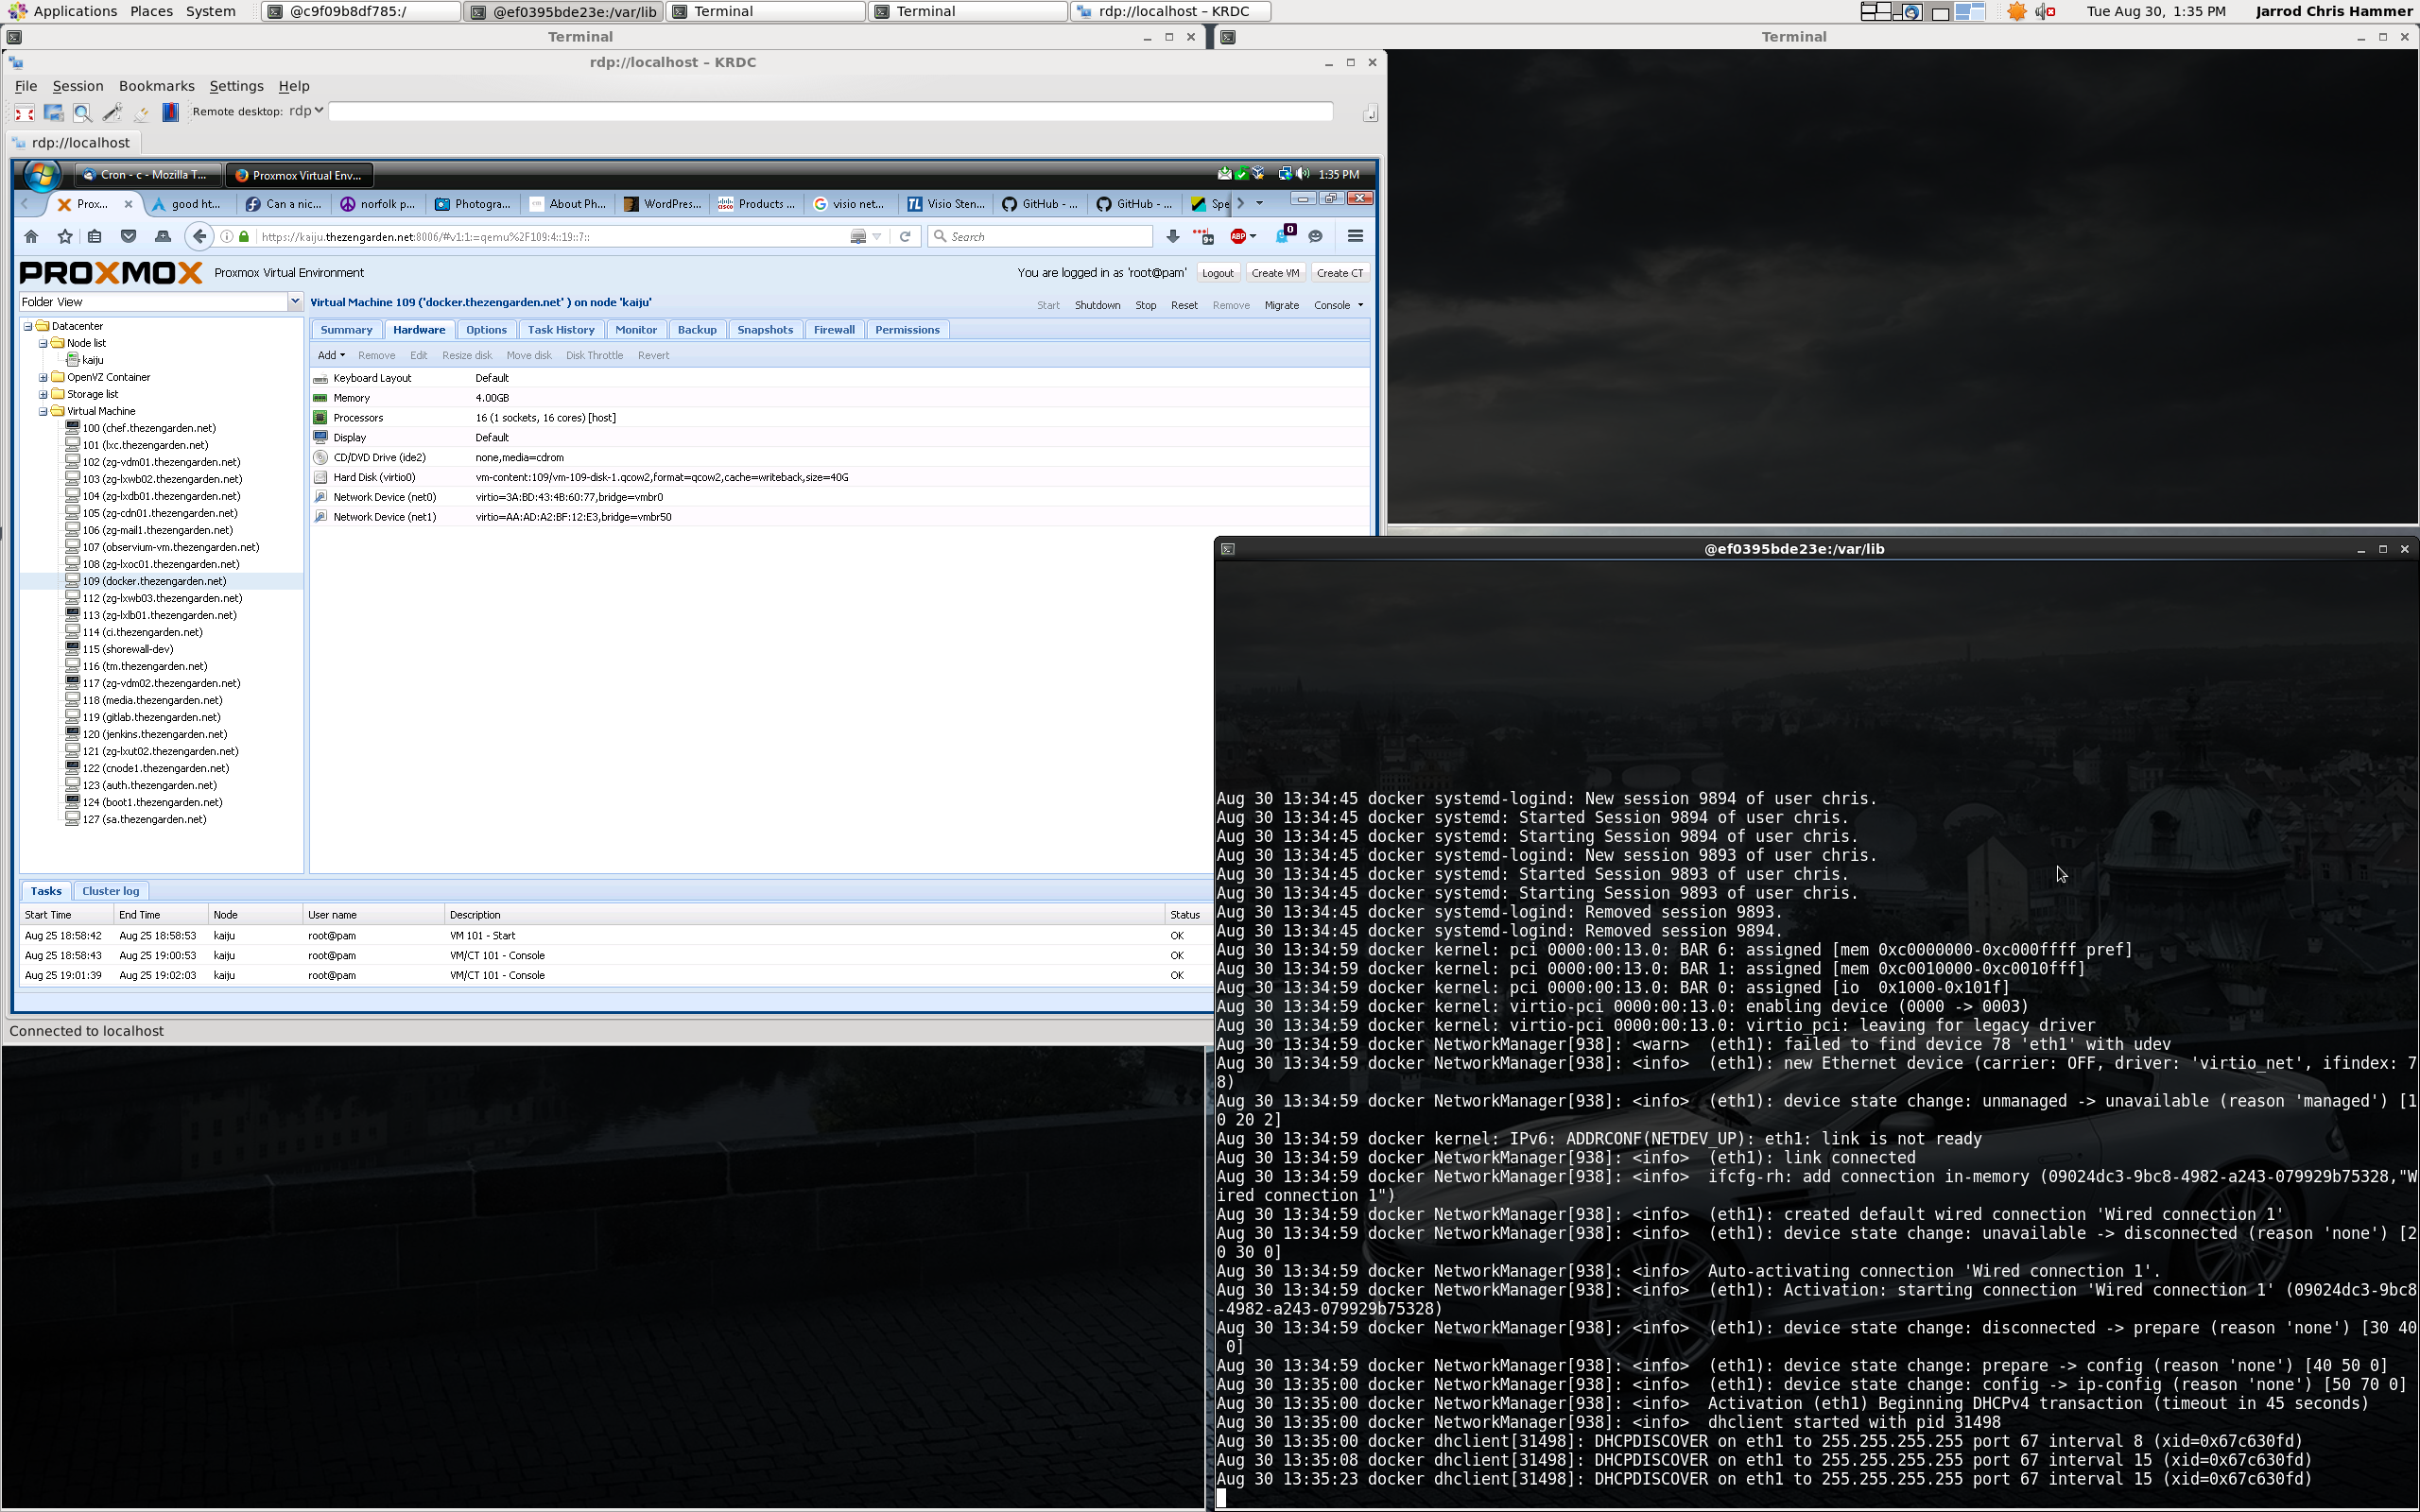Open KRDC File menu
This screenshot has height=1512, width=2420.
(26, 87)
